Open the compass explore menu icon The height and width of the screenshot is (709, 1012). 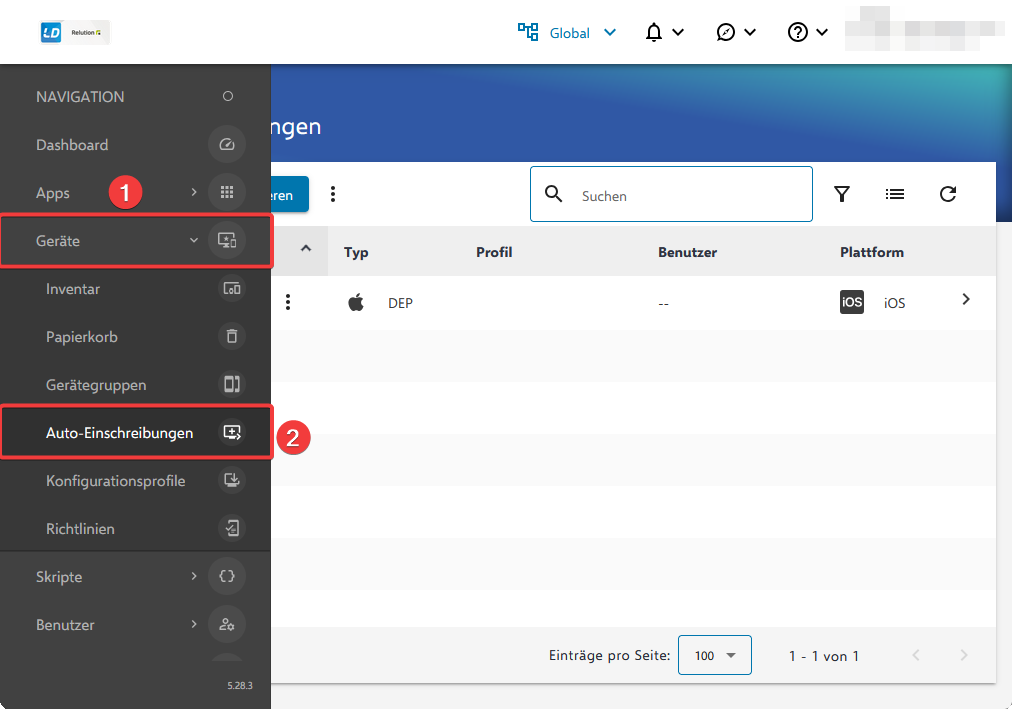pyautogui.click(x=725, y=32)
